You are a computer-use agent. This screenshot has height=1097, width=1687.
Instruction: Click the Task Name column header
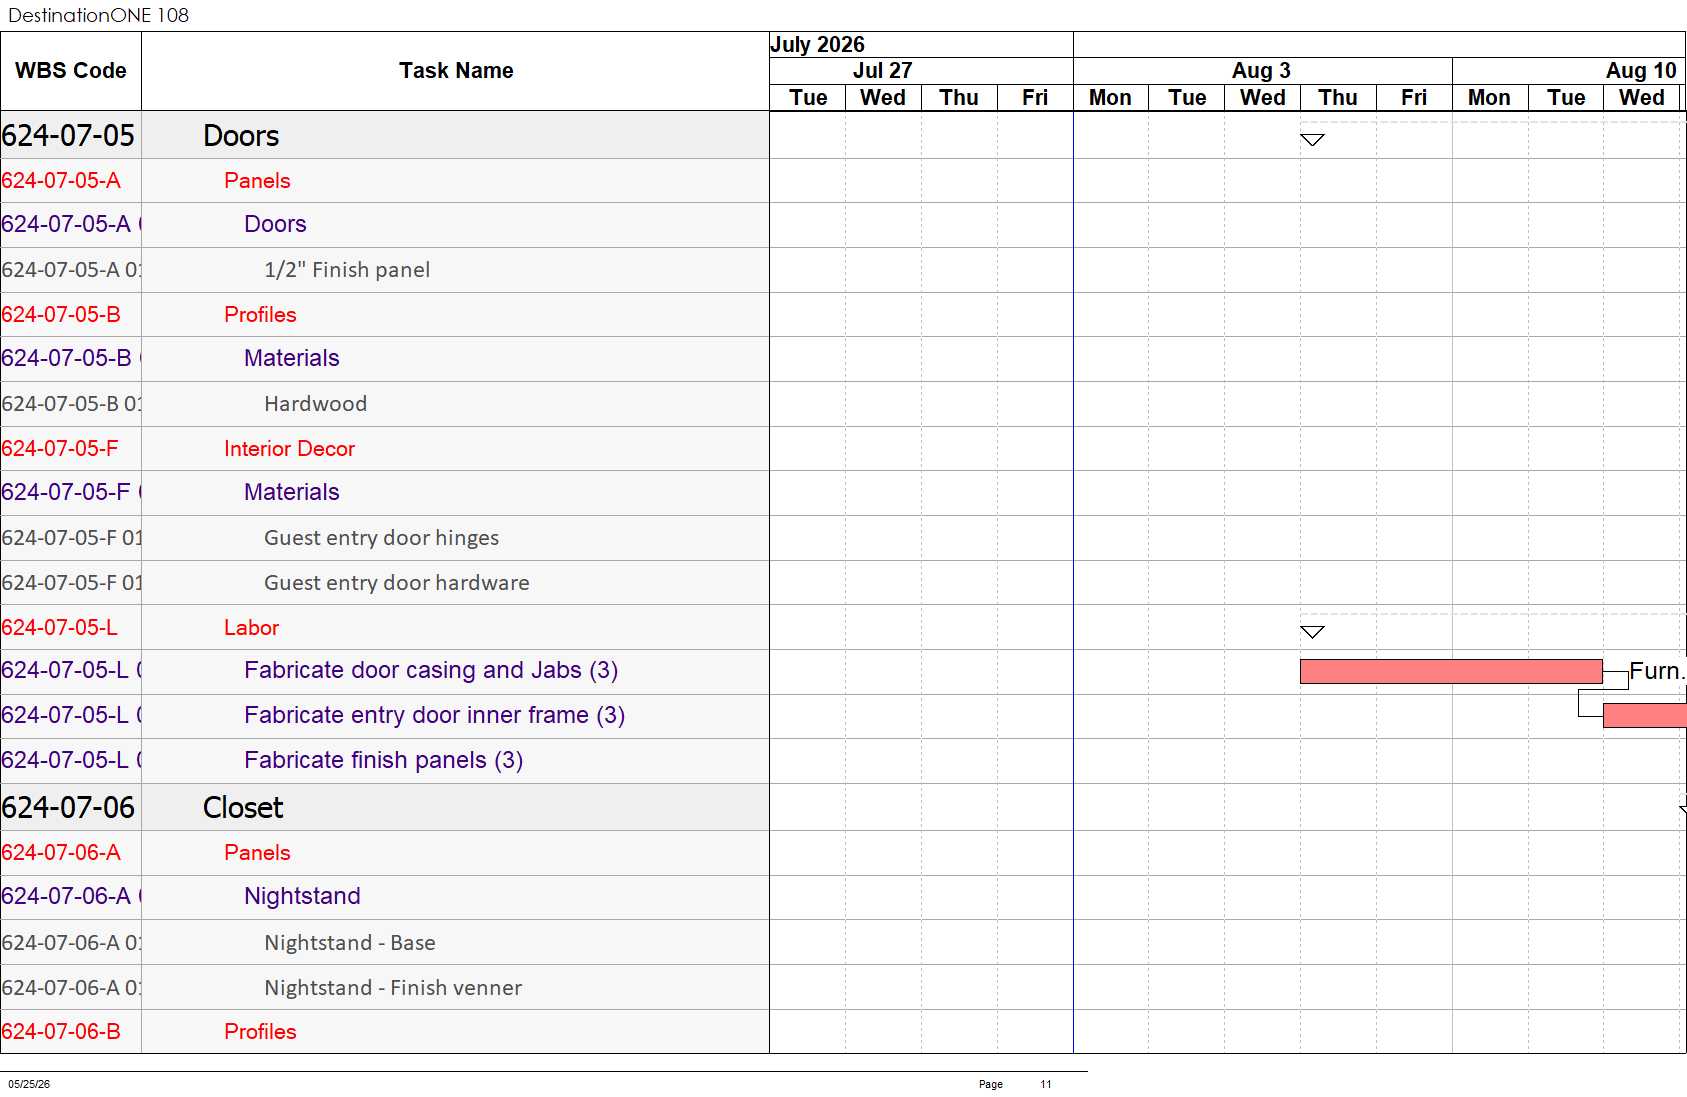[x=456, y=71]
